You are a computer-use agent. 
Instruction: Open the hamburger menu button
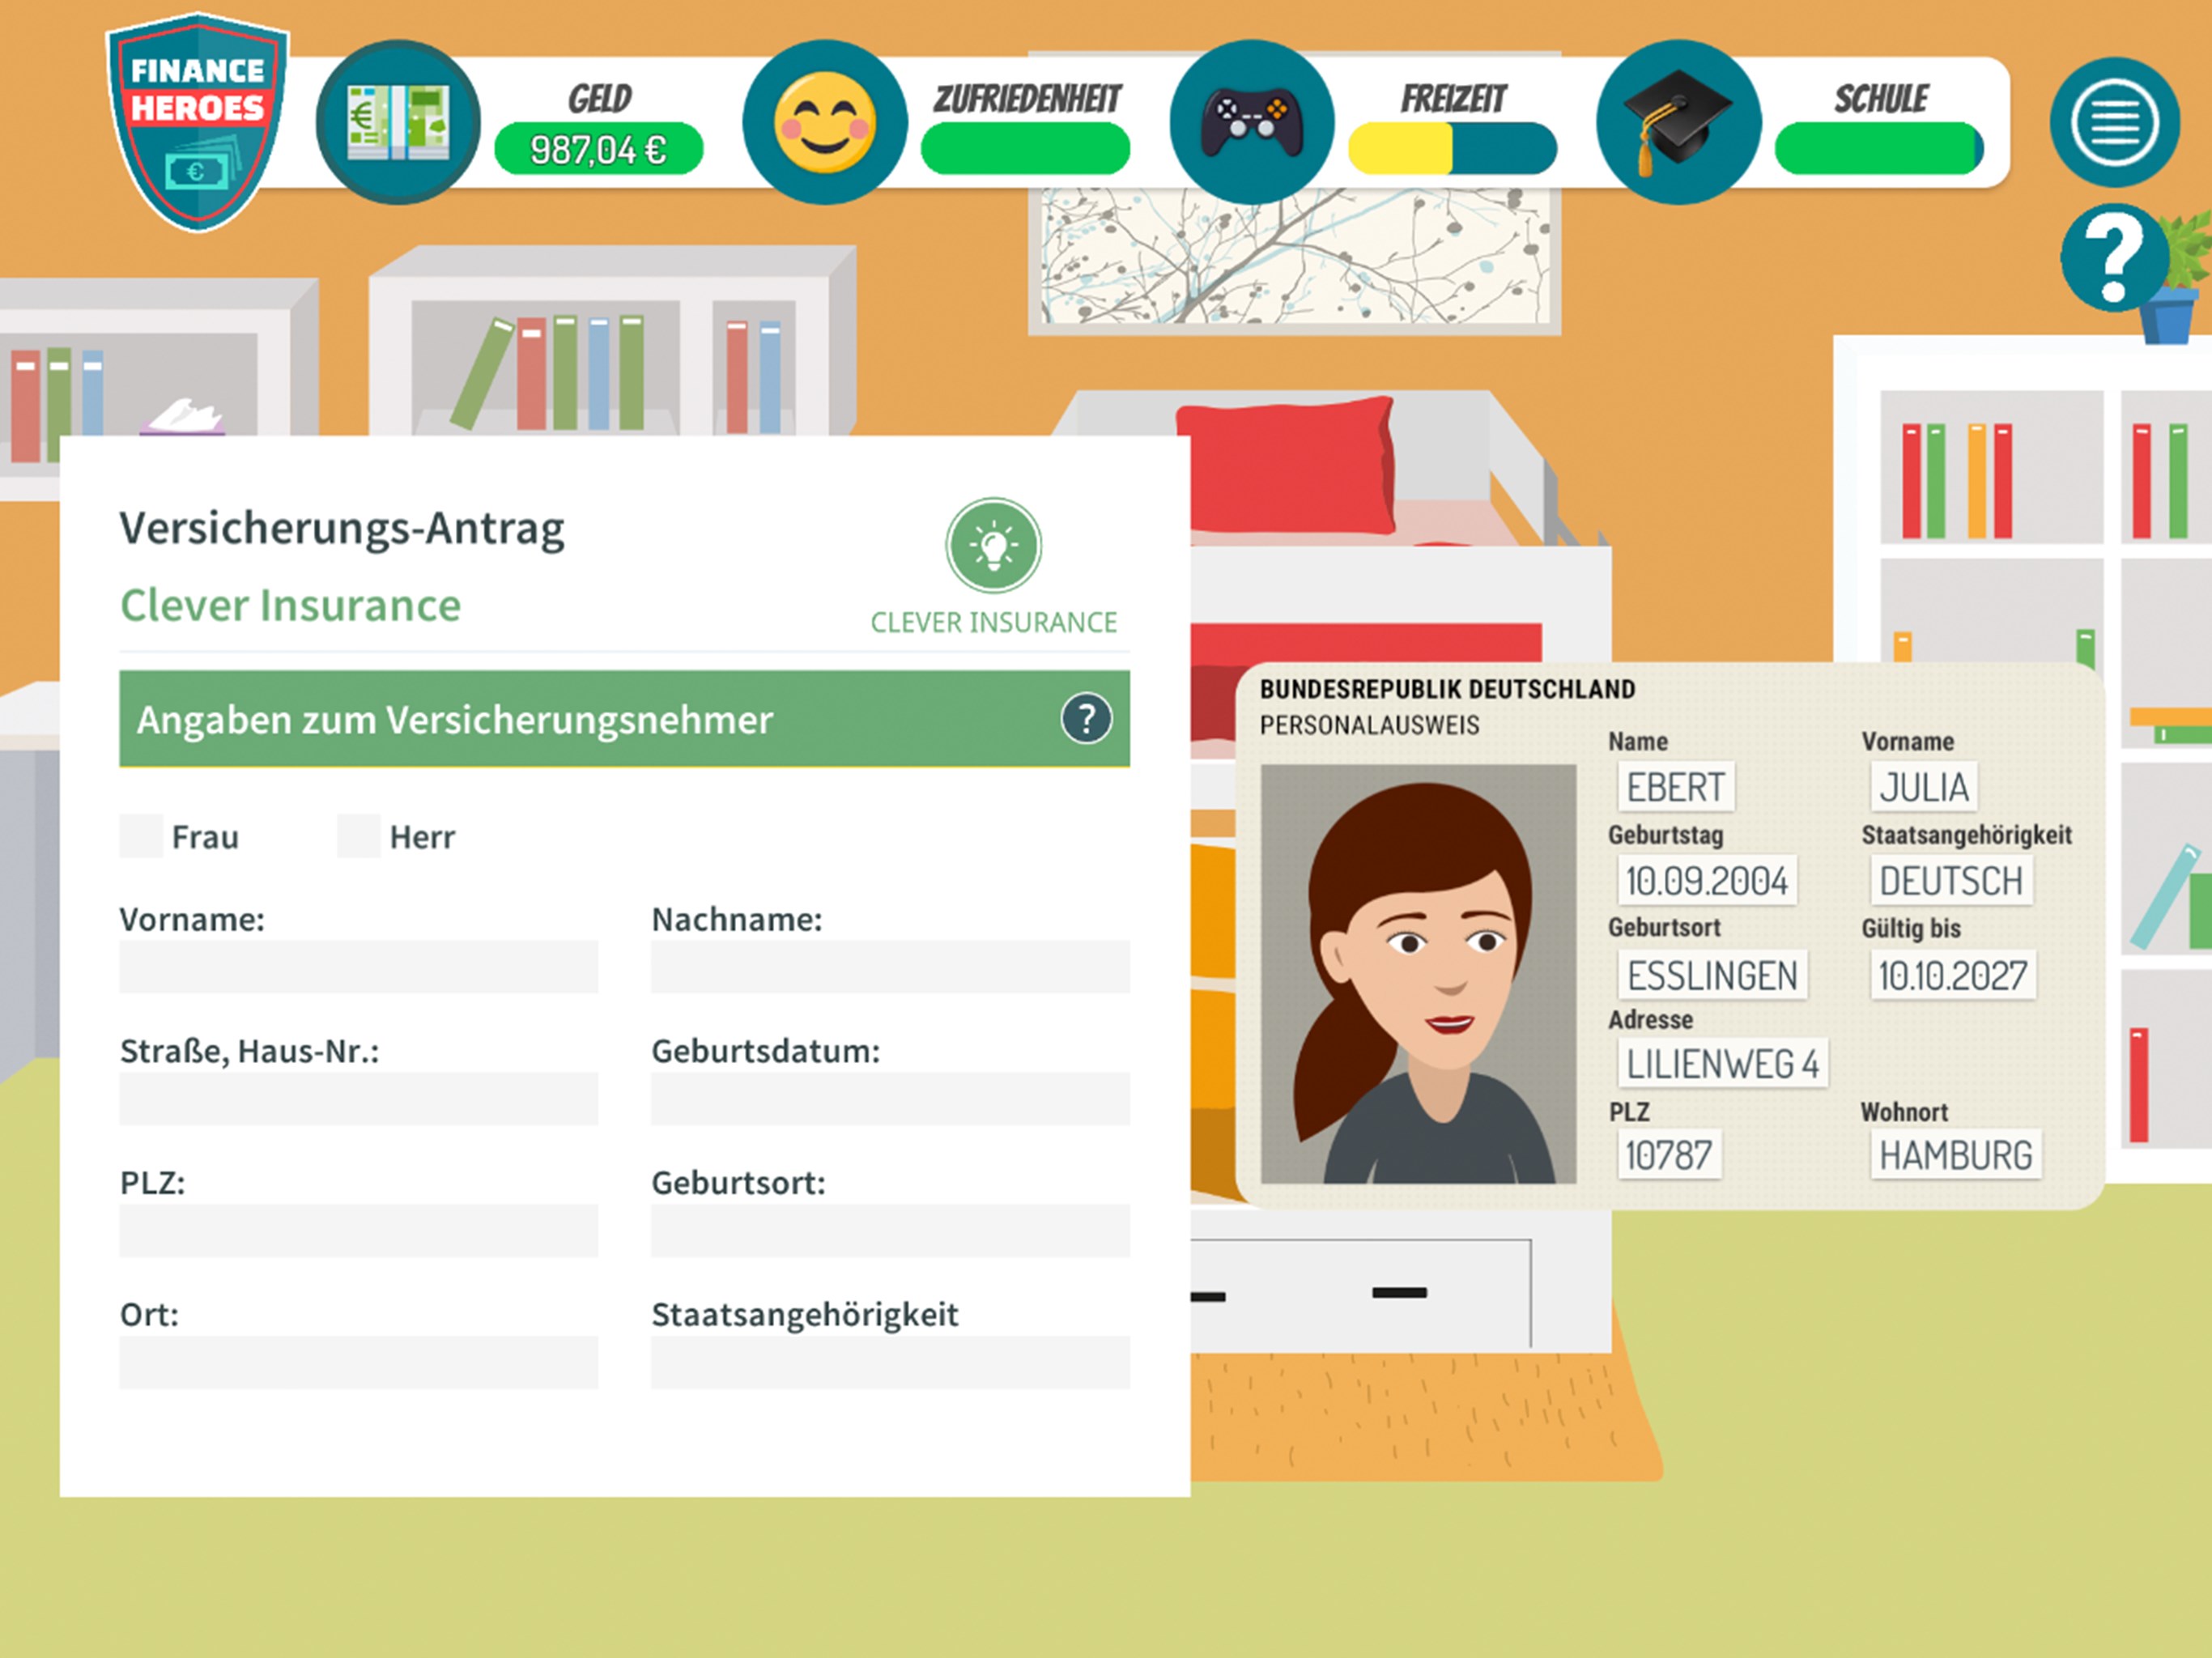[2113, 122]
